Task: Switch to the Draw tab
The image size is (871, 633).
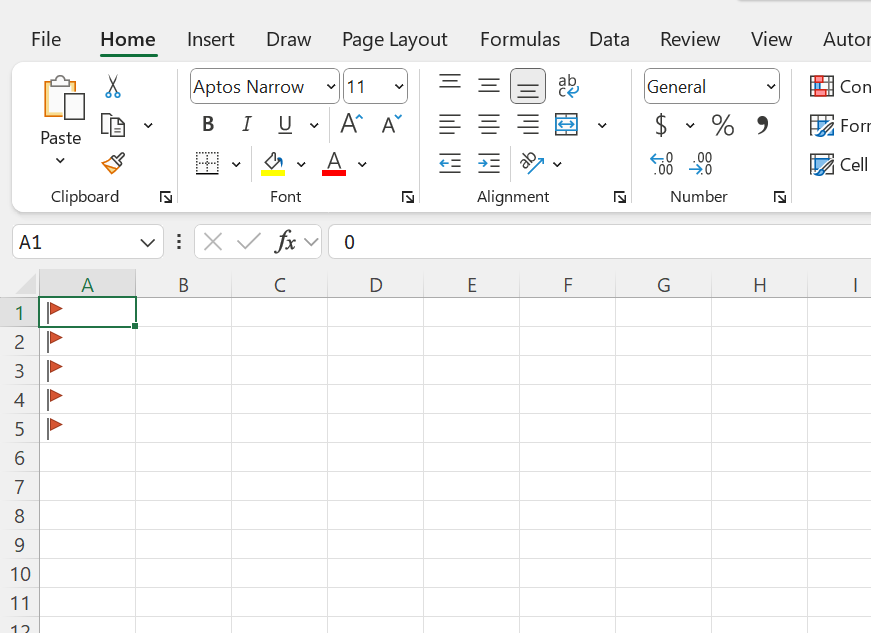Action: pyautogui.click(x=288, y=39)
